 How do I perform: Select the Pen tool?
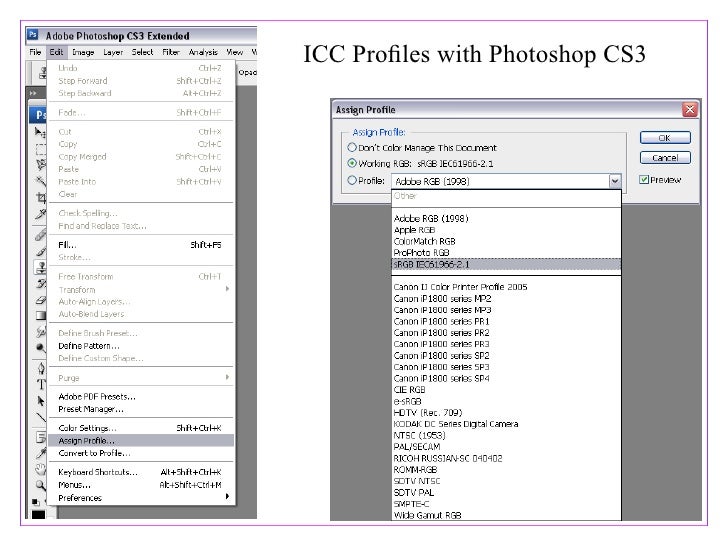point(40,369)
